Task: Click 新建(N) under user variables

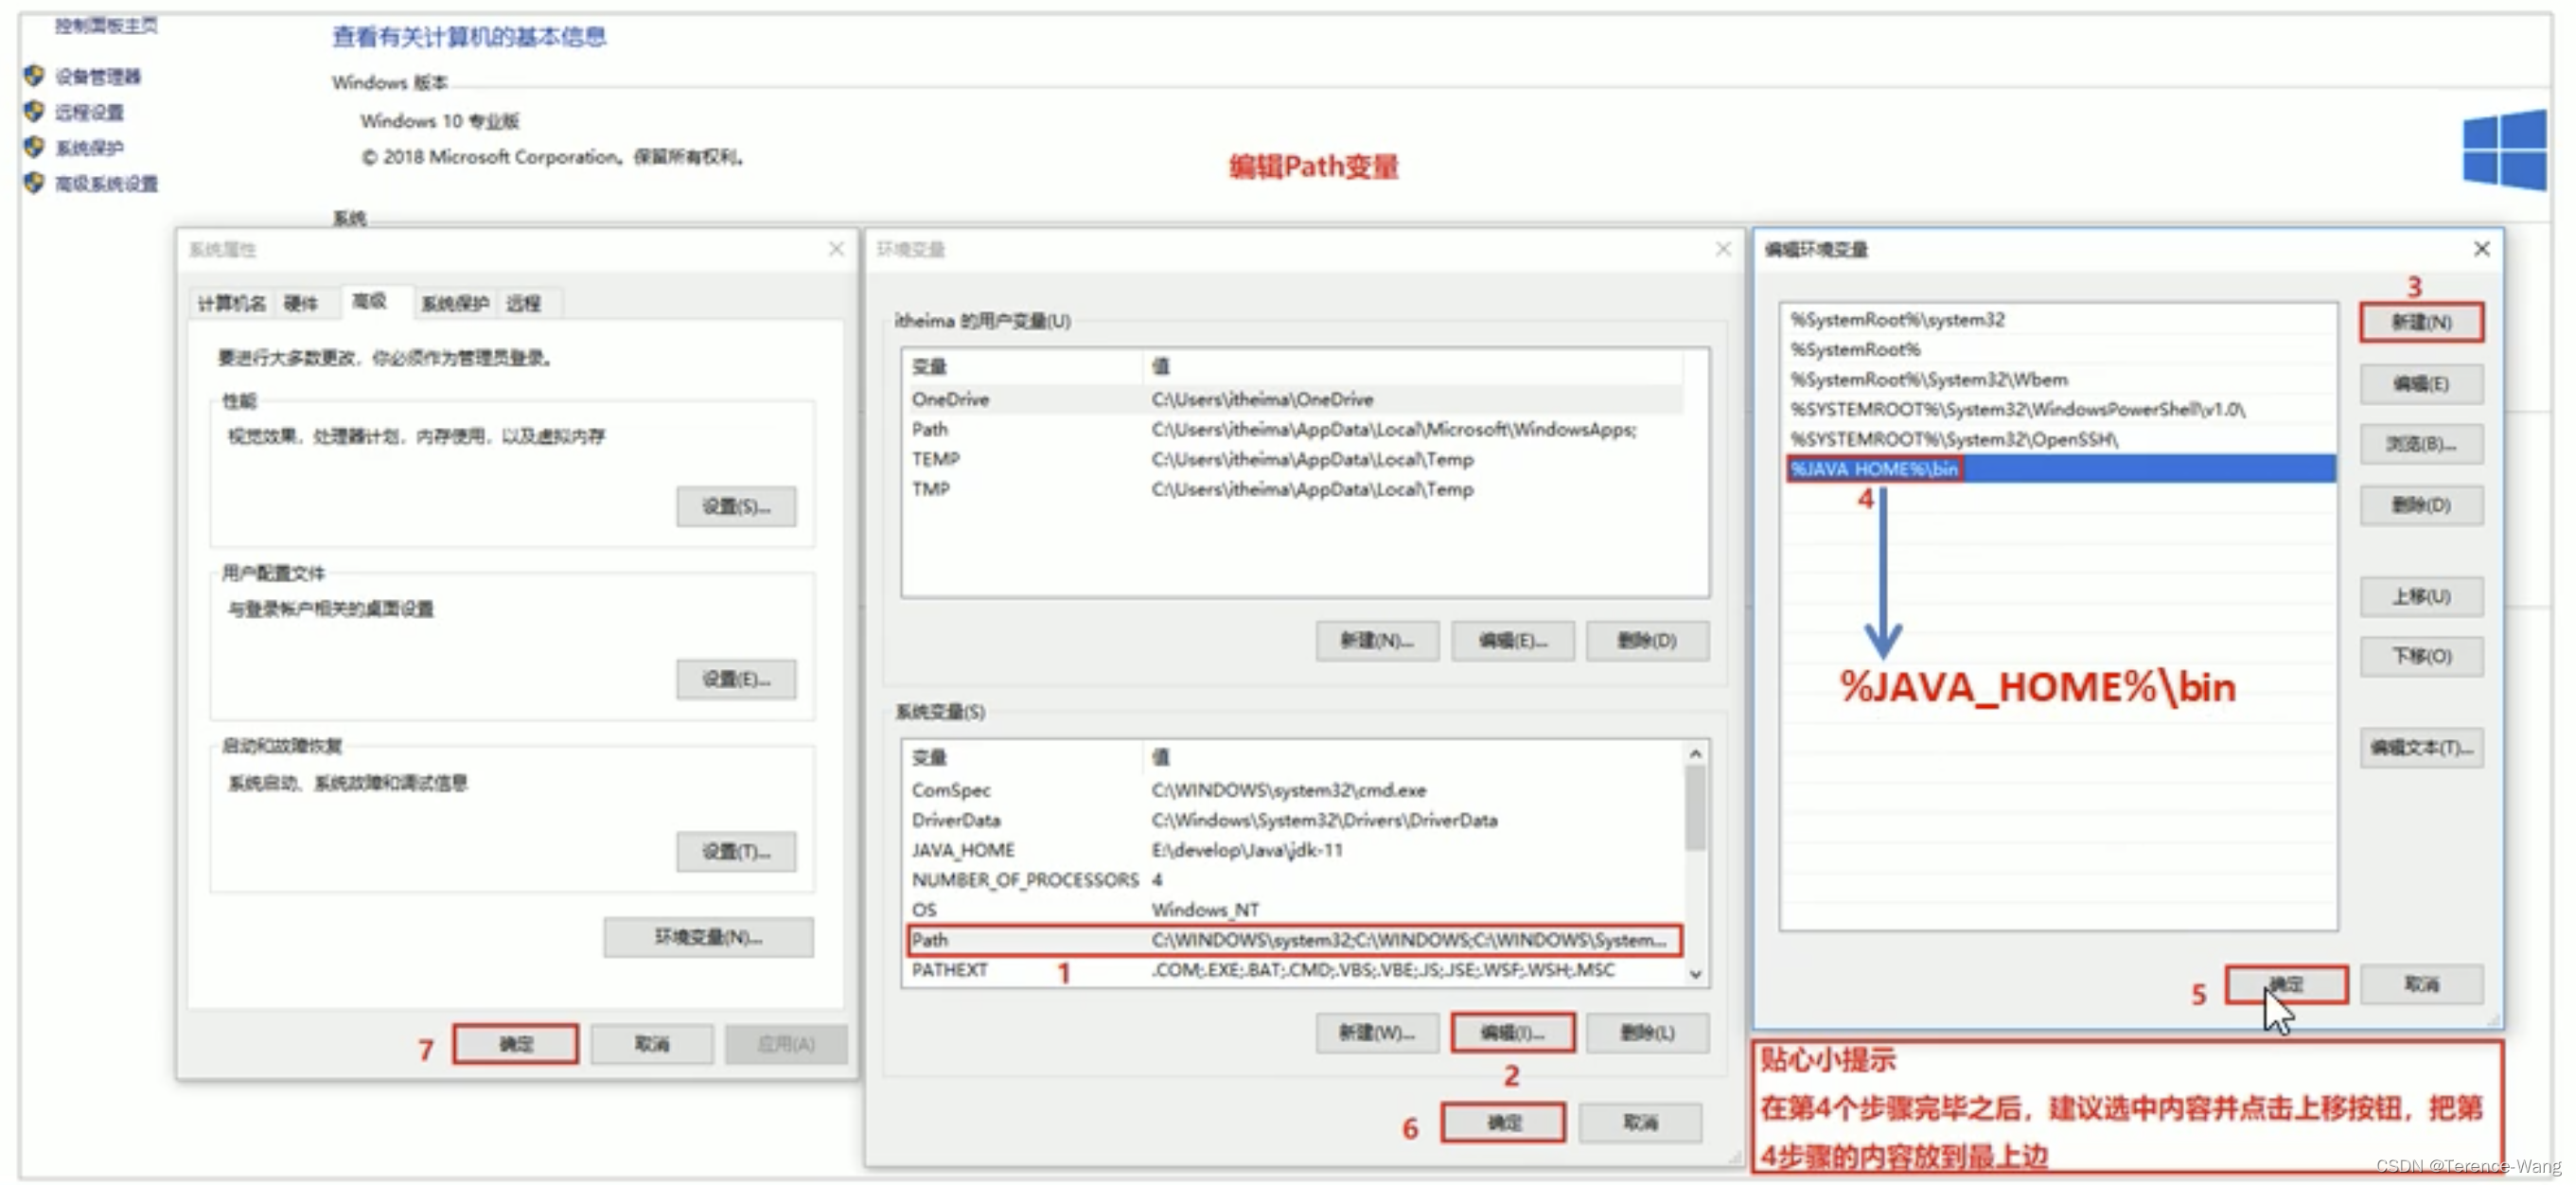Action: click(1377, 641)
